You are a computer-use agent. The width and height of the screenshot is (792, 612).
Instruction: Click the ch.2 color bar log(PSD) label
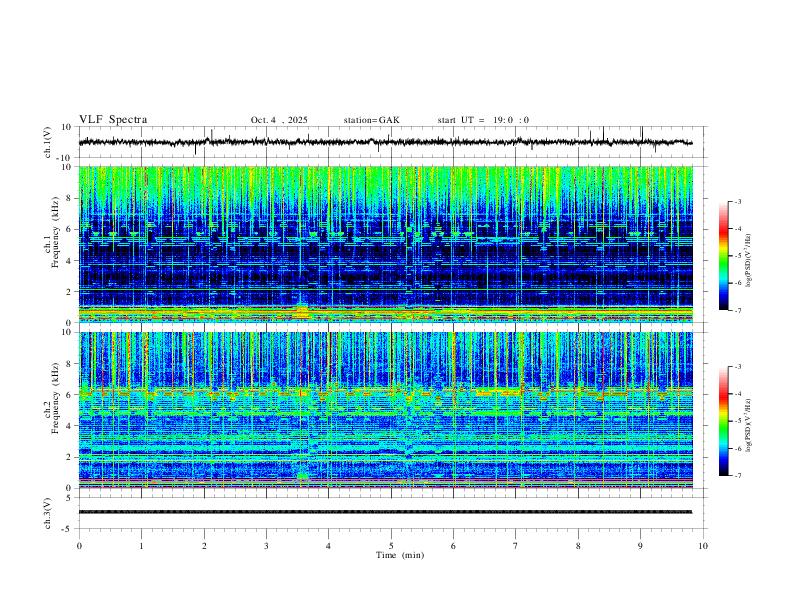point(749,426)
